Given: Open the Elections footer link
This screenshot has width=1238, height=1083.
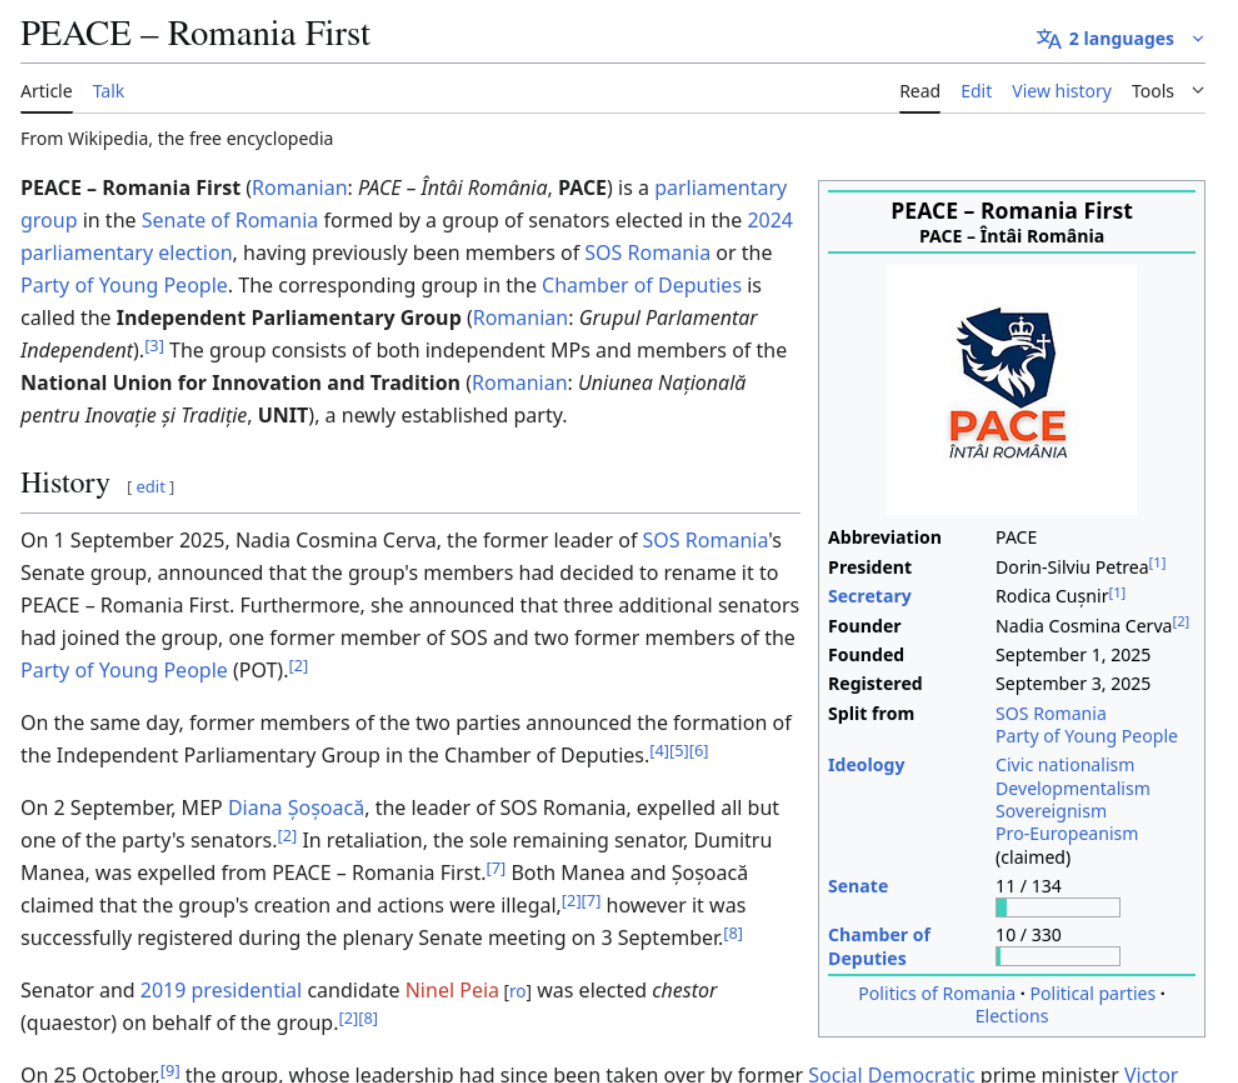Looking at the screenshot, I should 1011,1016.
